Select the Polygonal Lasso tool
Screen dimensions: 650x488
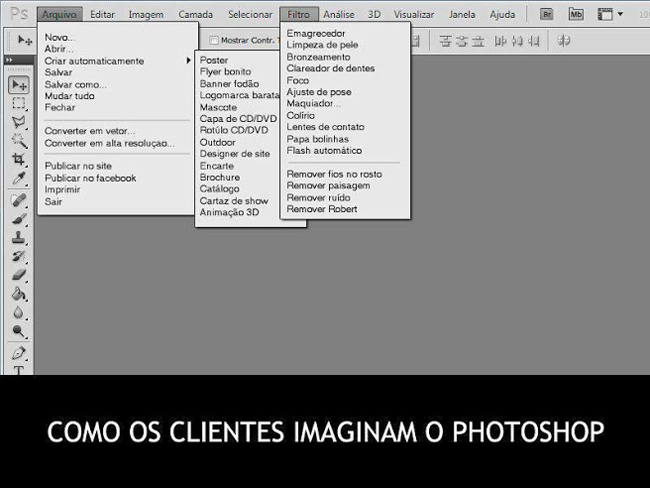19,121
